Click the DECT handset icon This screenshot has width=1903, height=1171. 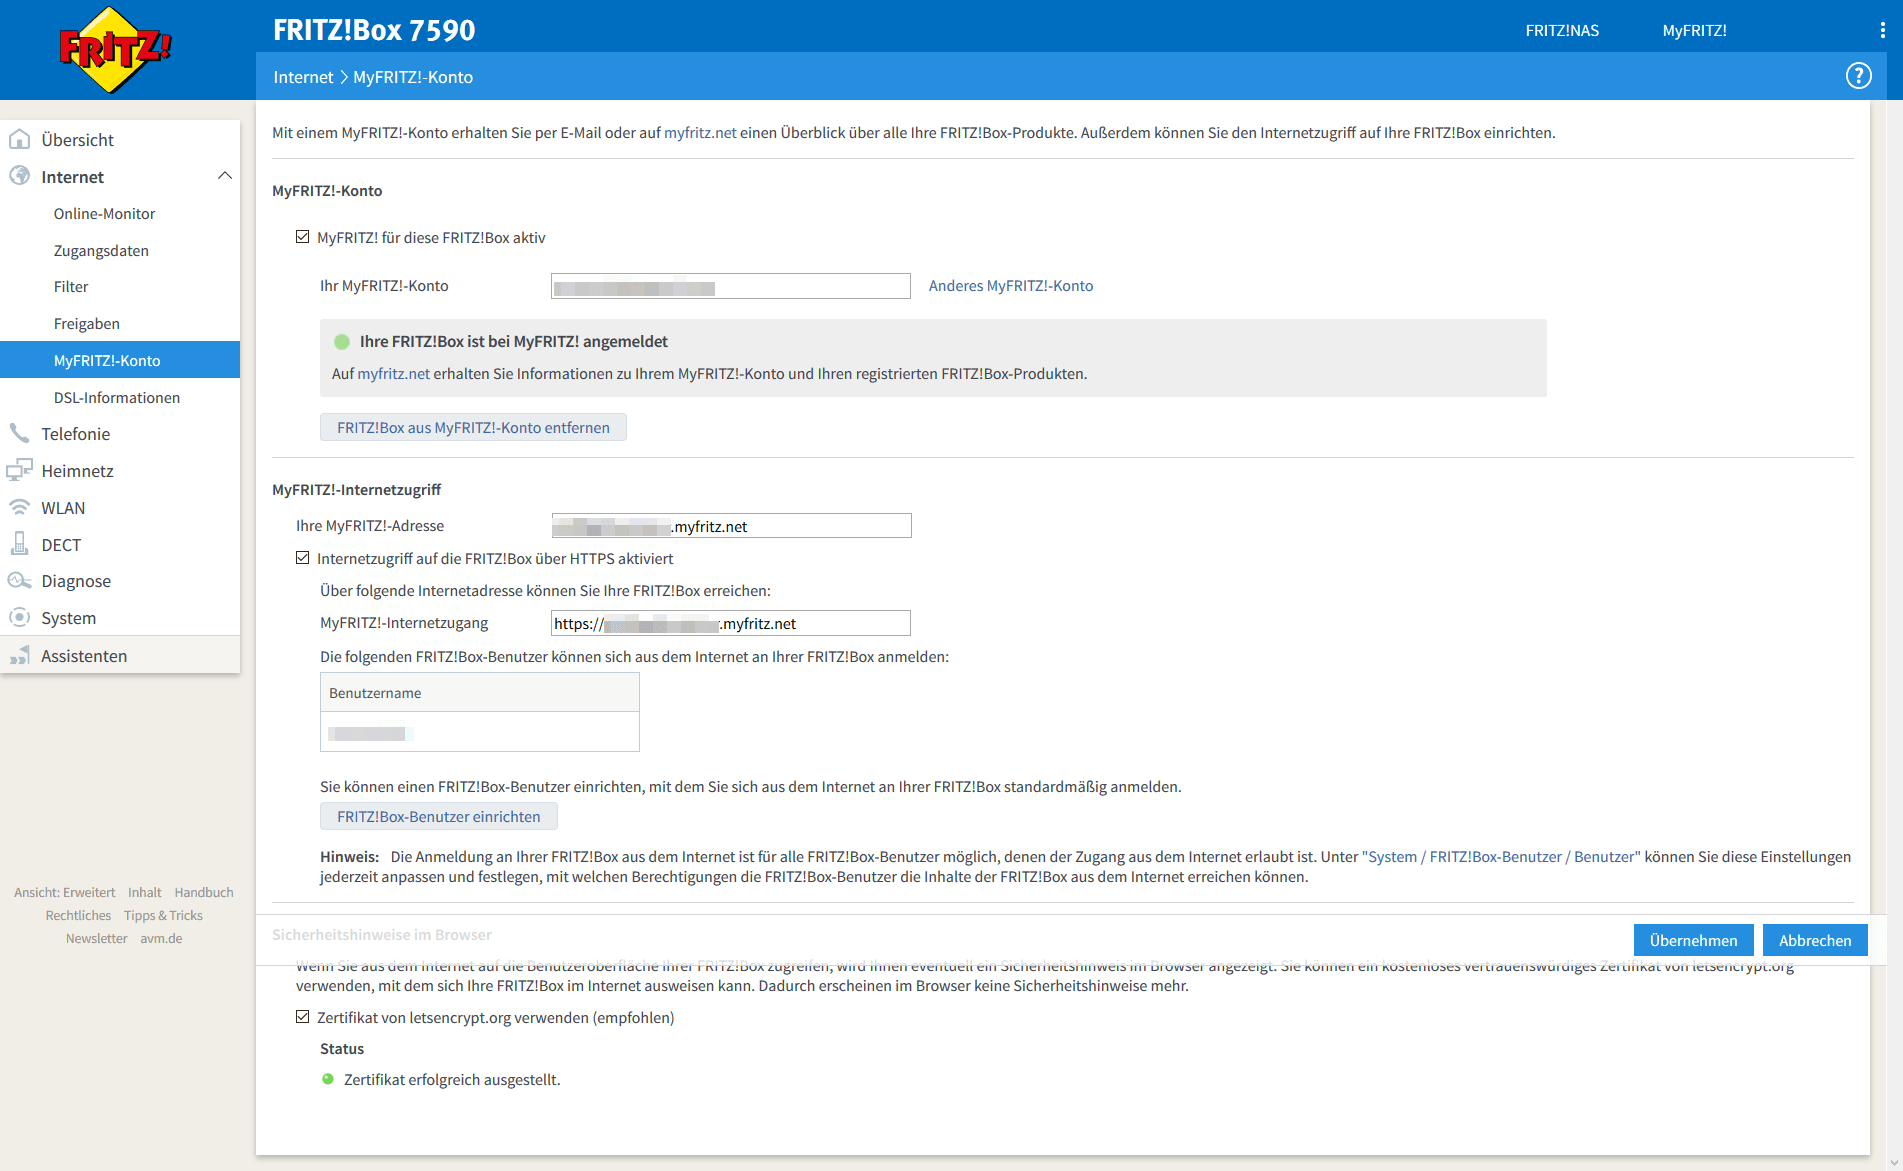(19, 544)
